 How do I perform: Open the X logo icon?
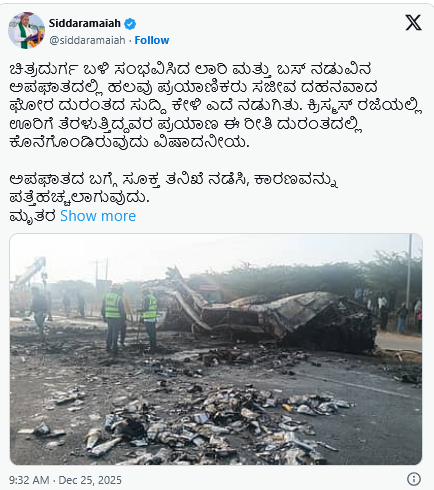coord(413,23)
